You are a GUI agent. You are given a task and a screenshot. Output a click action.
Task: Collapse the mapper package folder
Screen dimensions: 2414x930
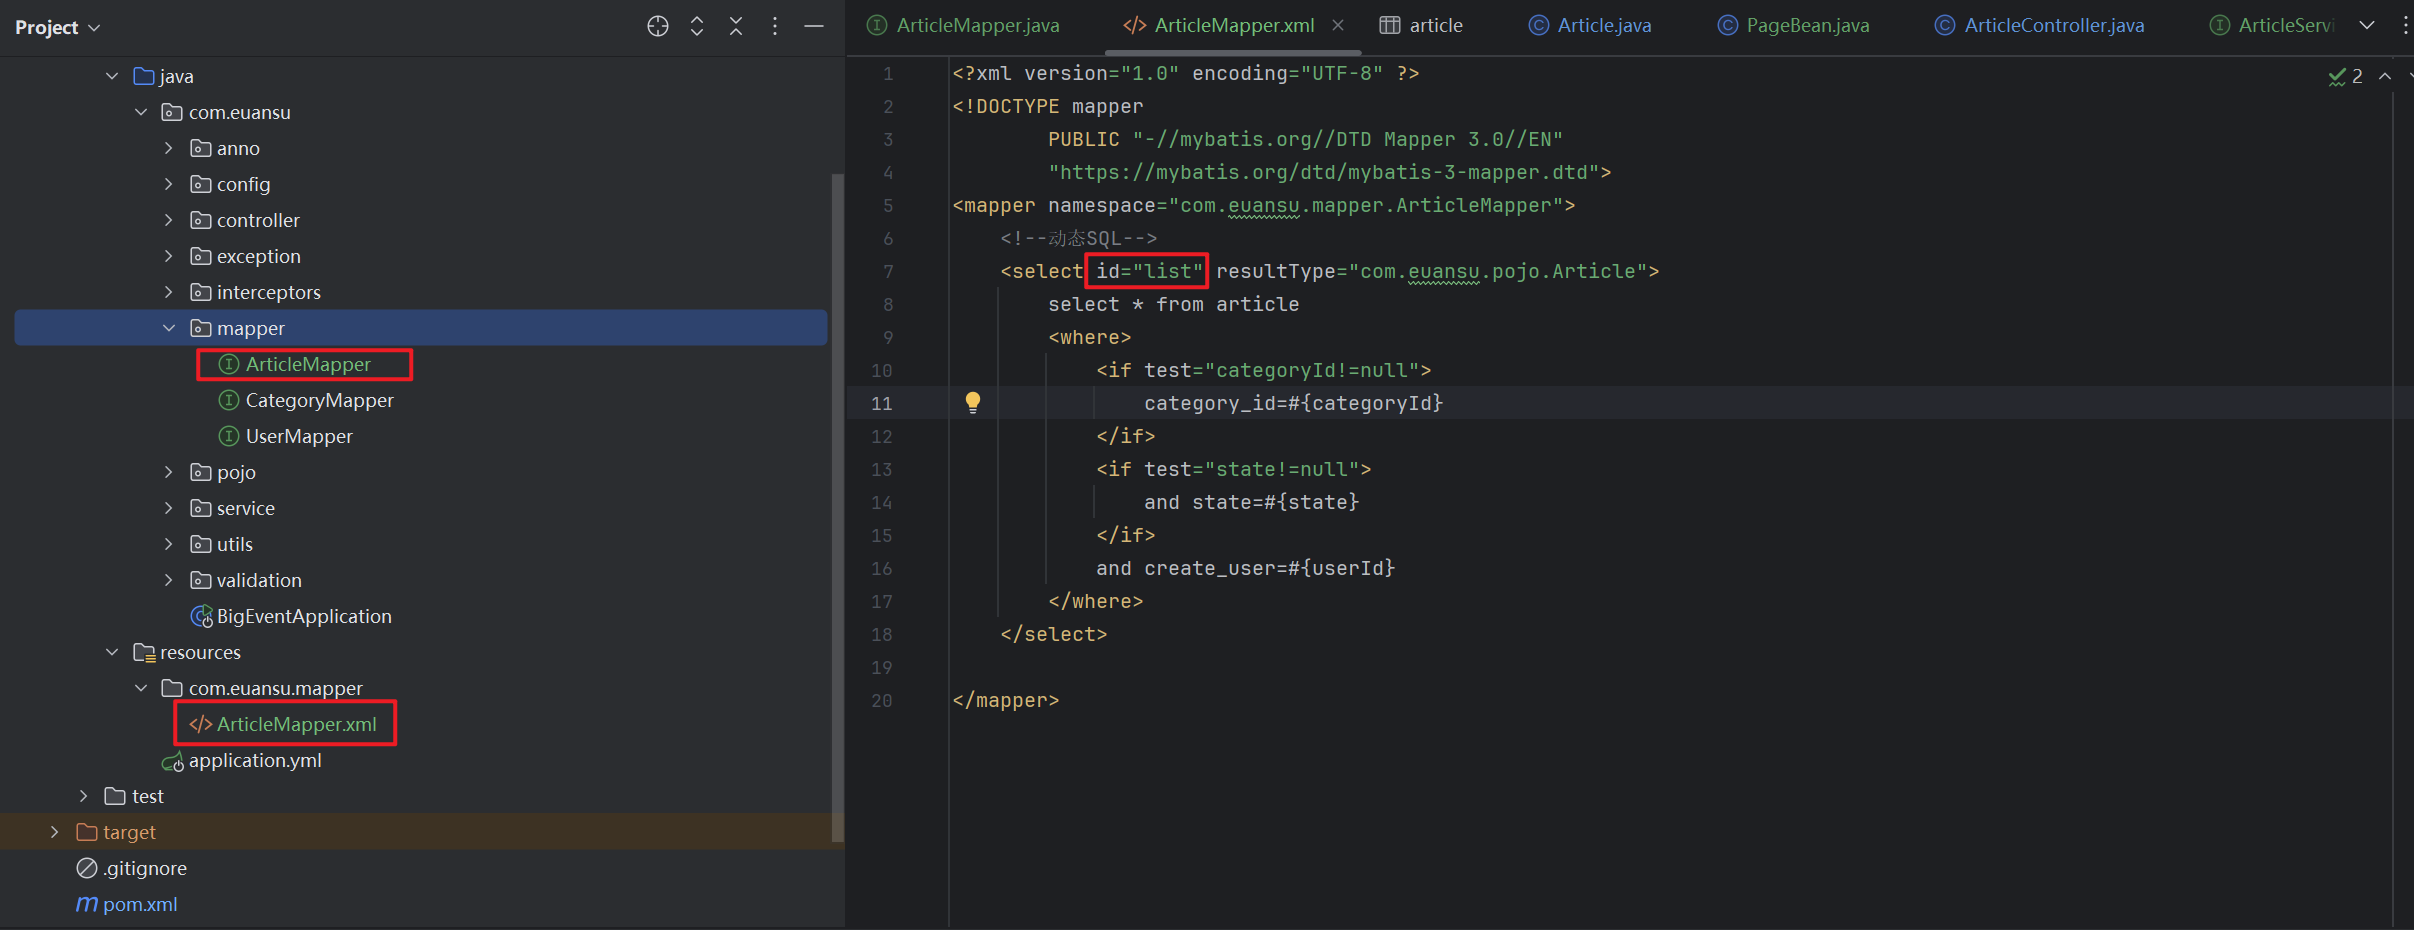[169, 328]
